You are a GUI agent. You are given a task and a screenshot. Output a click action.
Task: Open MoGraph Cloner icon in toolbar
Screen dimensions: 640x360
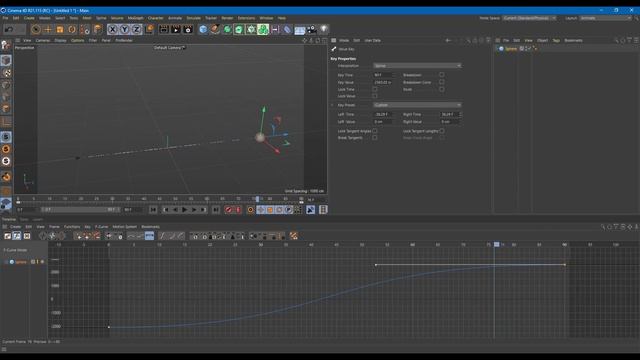(263, 29)
